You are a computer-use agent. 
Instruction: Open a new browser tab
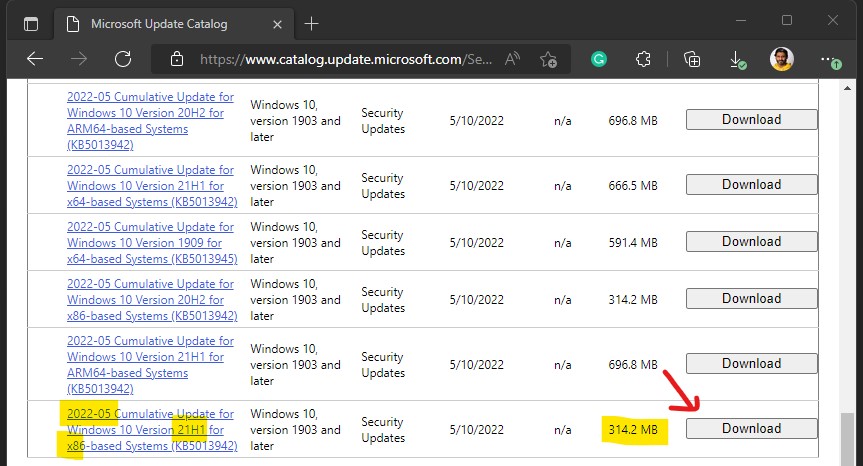[312, 24]
